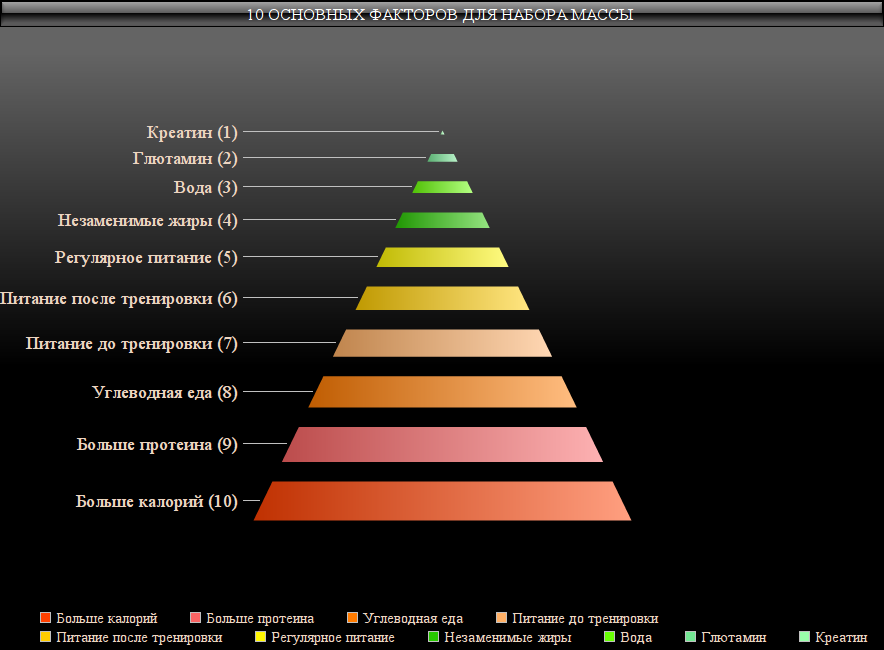Click the tiny Креатин pyramid tip segment
884x650 pixels.
[443, 133]
